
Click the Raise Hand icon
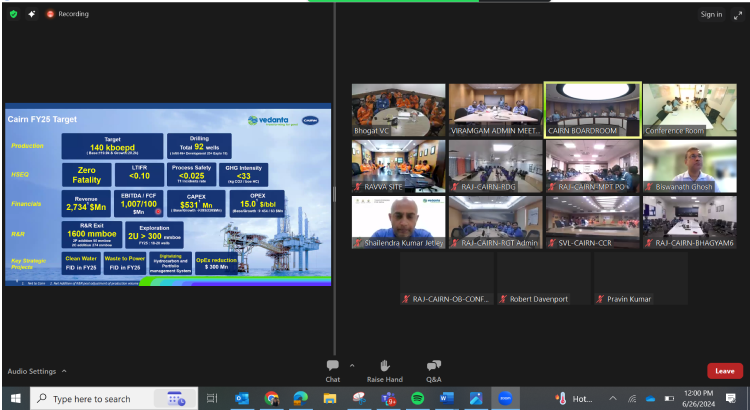coord(384,366)
